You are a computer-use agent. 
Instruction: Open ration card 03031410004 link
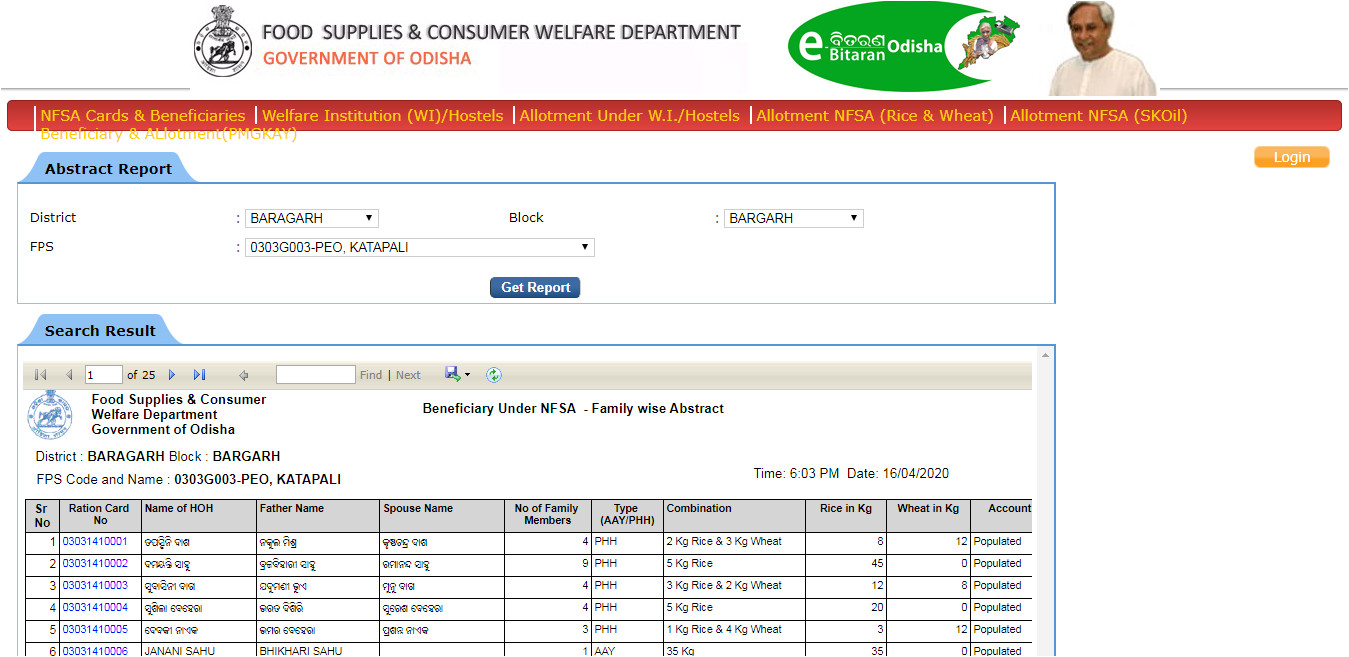(x=95, y=607)
